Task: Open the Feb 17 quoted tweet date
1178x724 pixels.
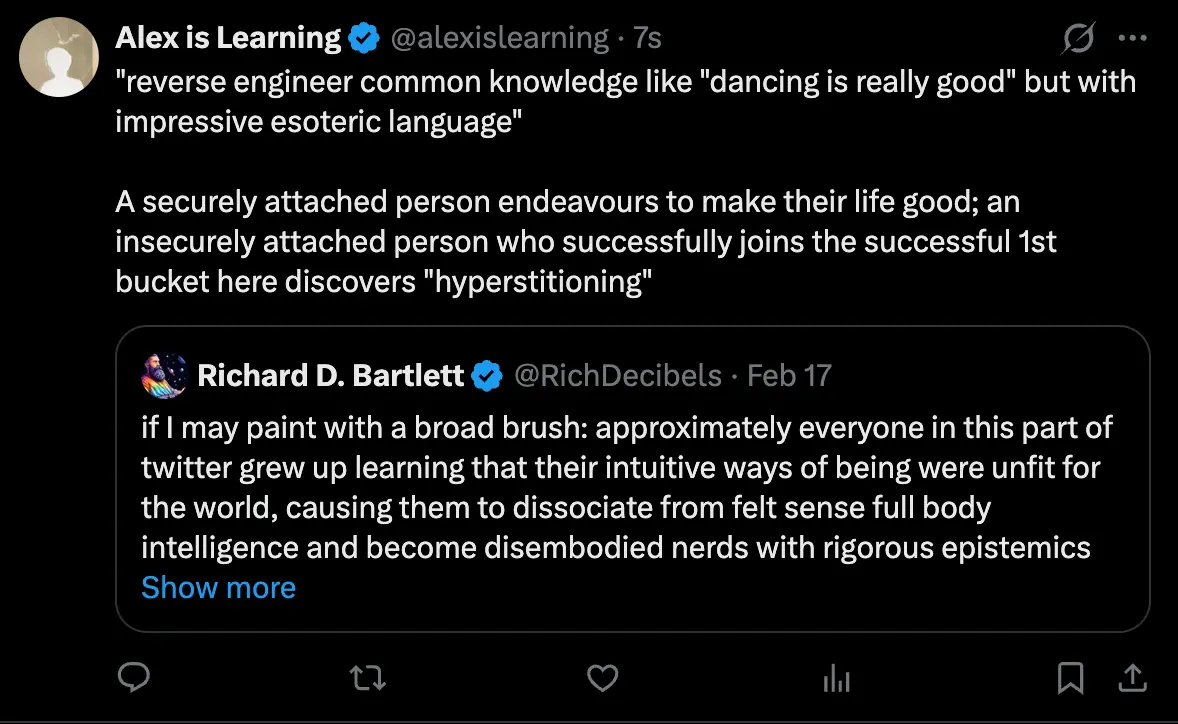Action: 790,375
